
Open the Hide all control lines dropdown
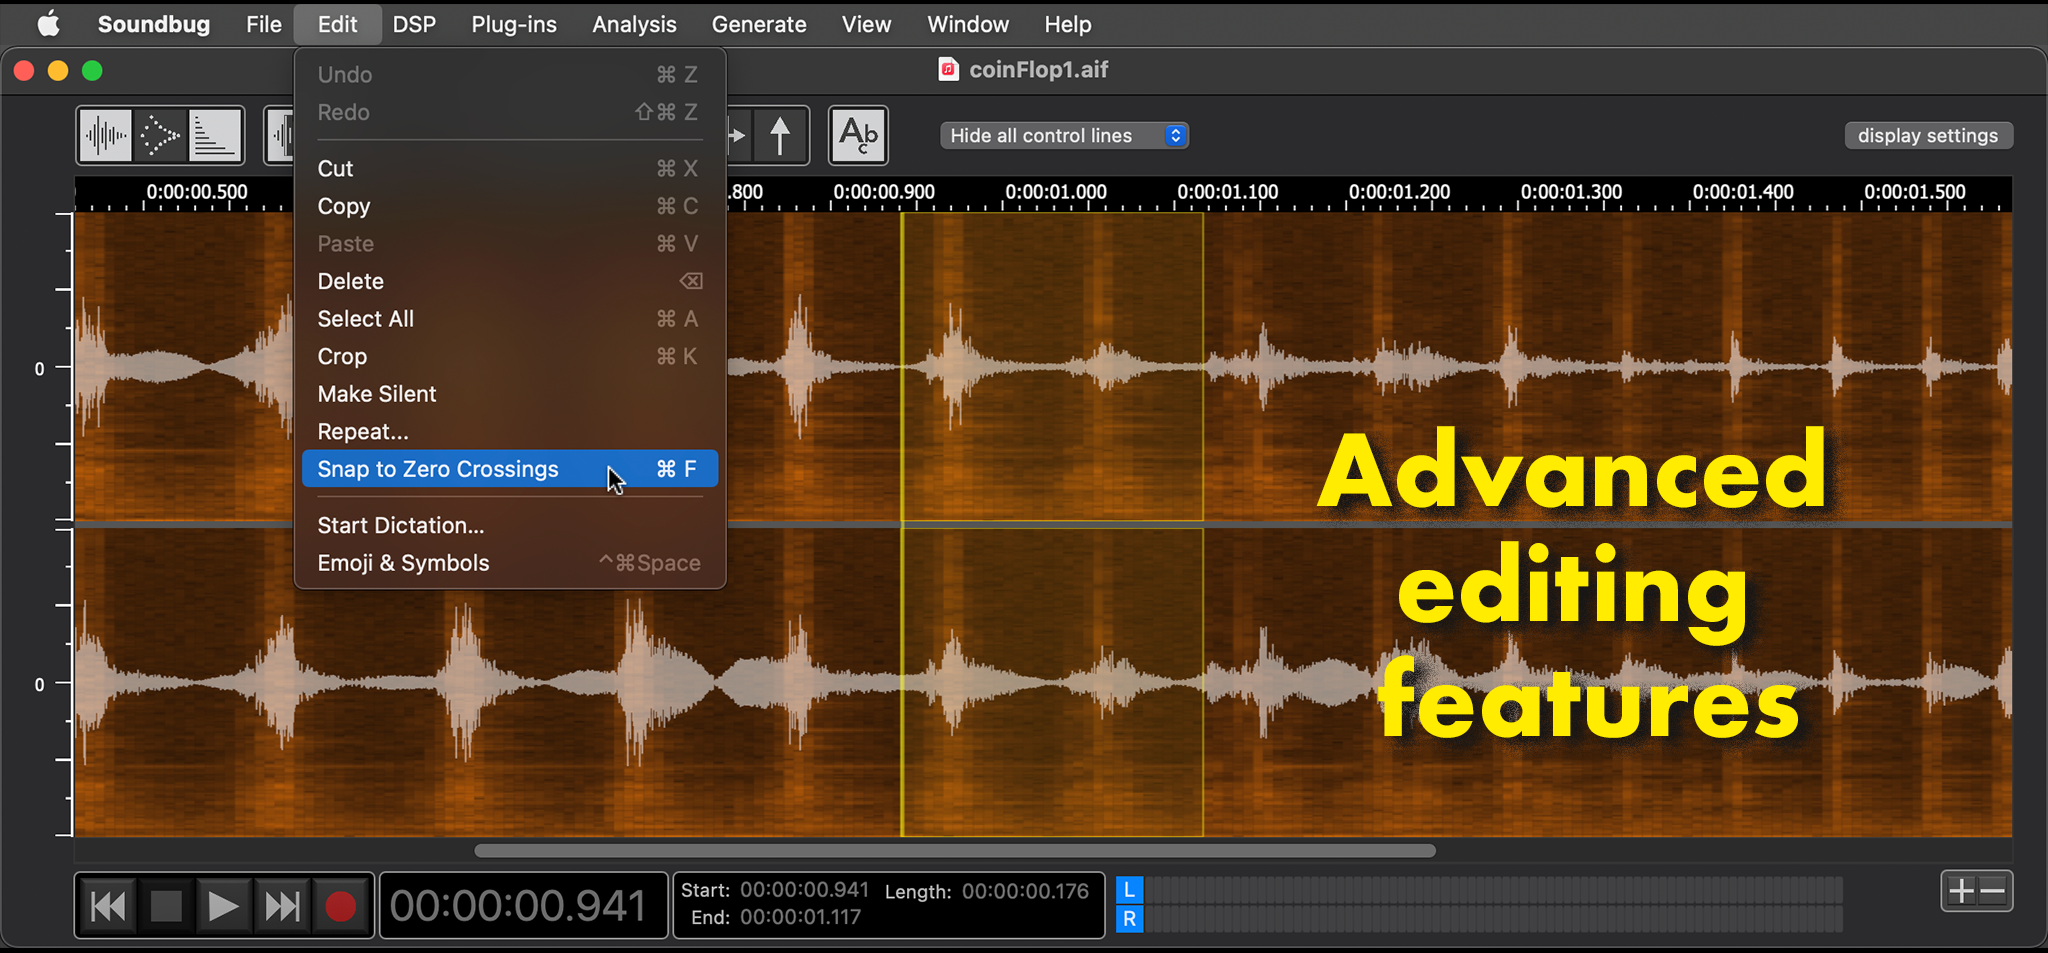tap(1064, 136)
